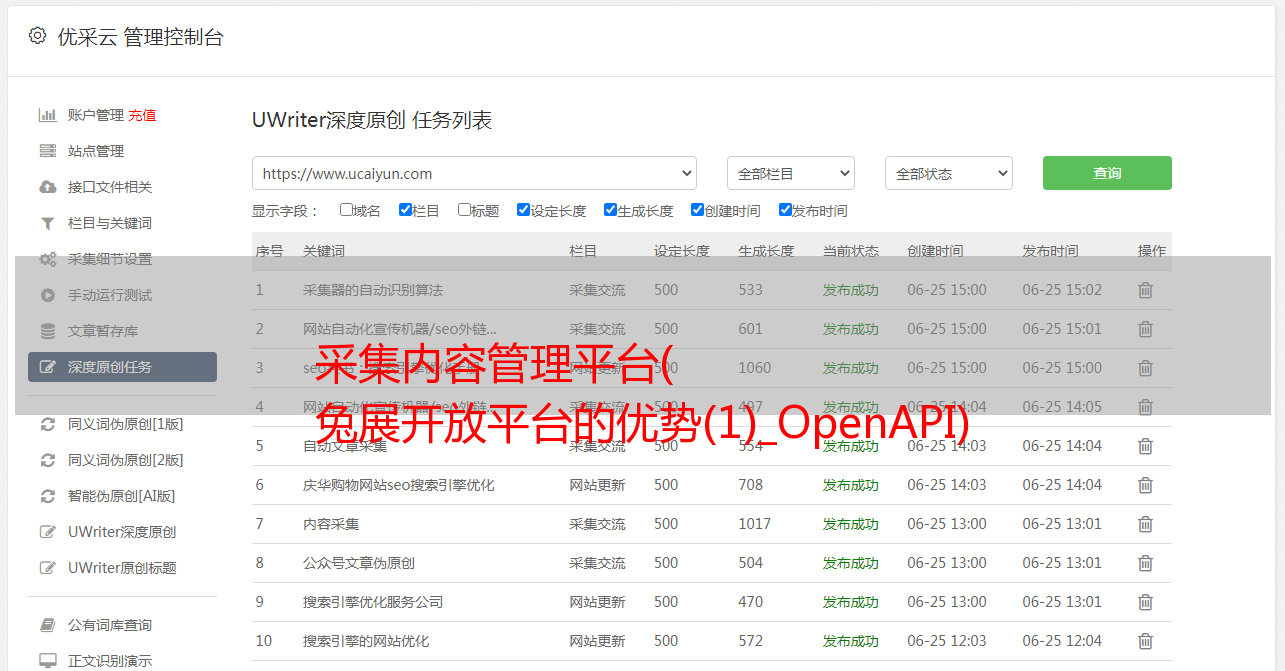The width and height of the screenshot is (1285, 671).
Task: Open the site URL dropdown
Action: point(474,173)
